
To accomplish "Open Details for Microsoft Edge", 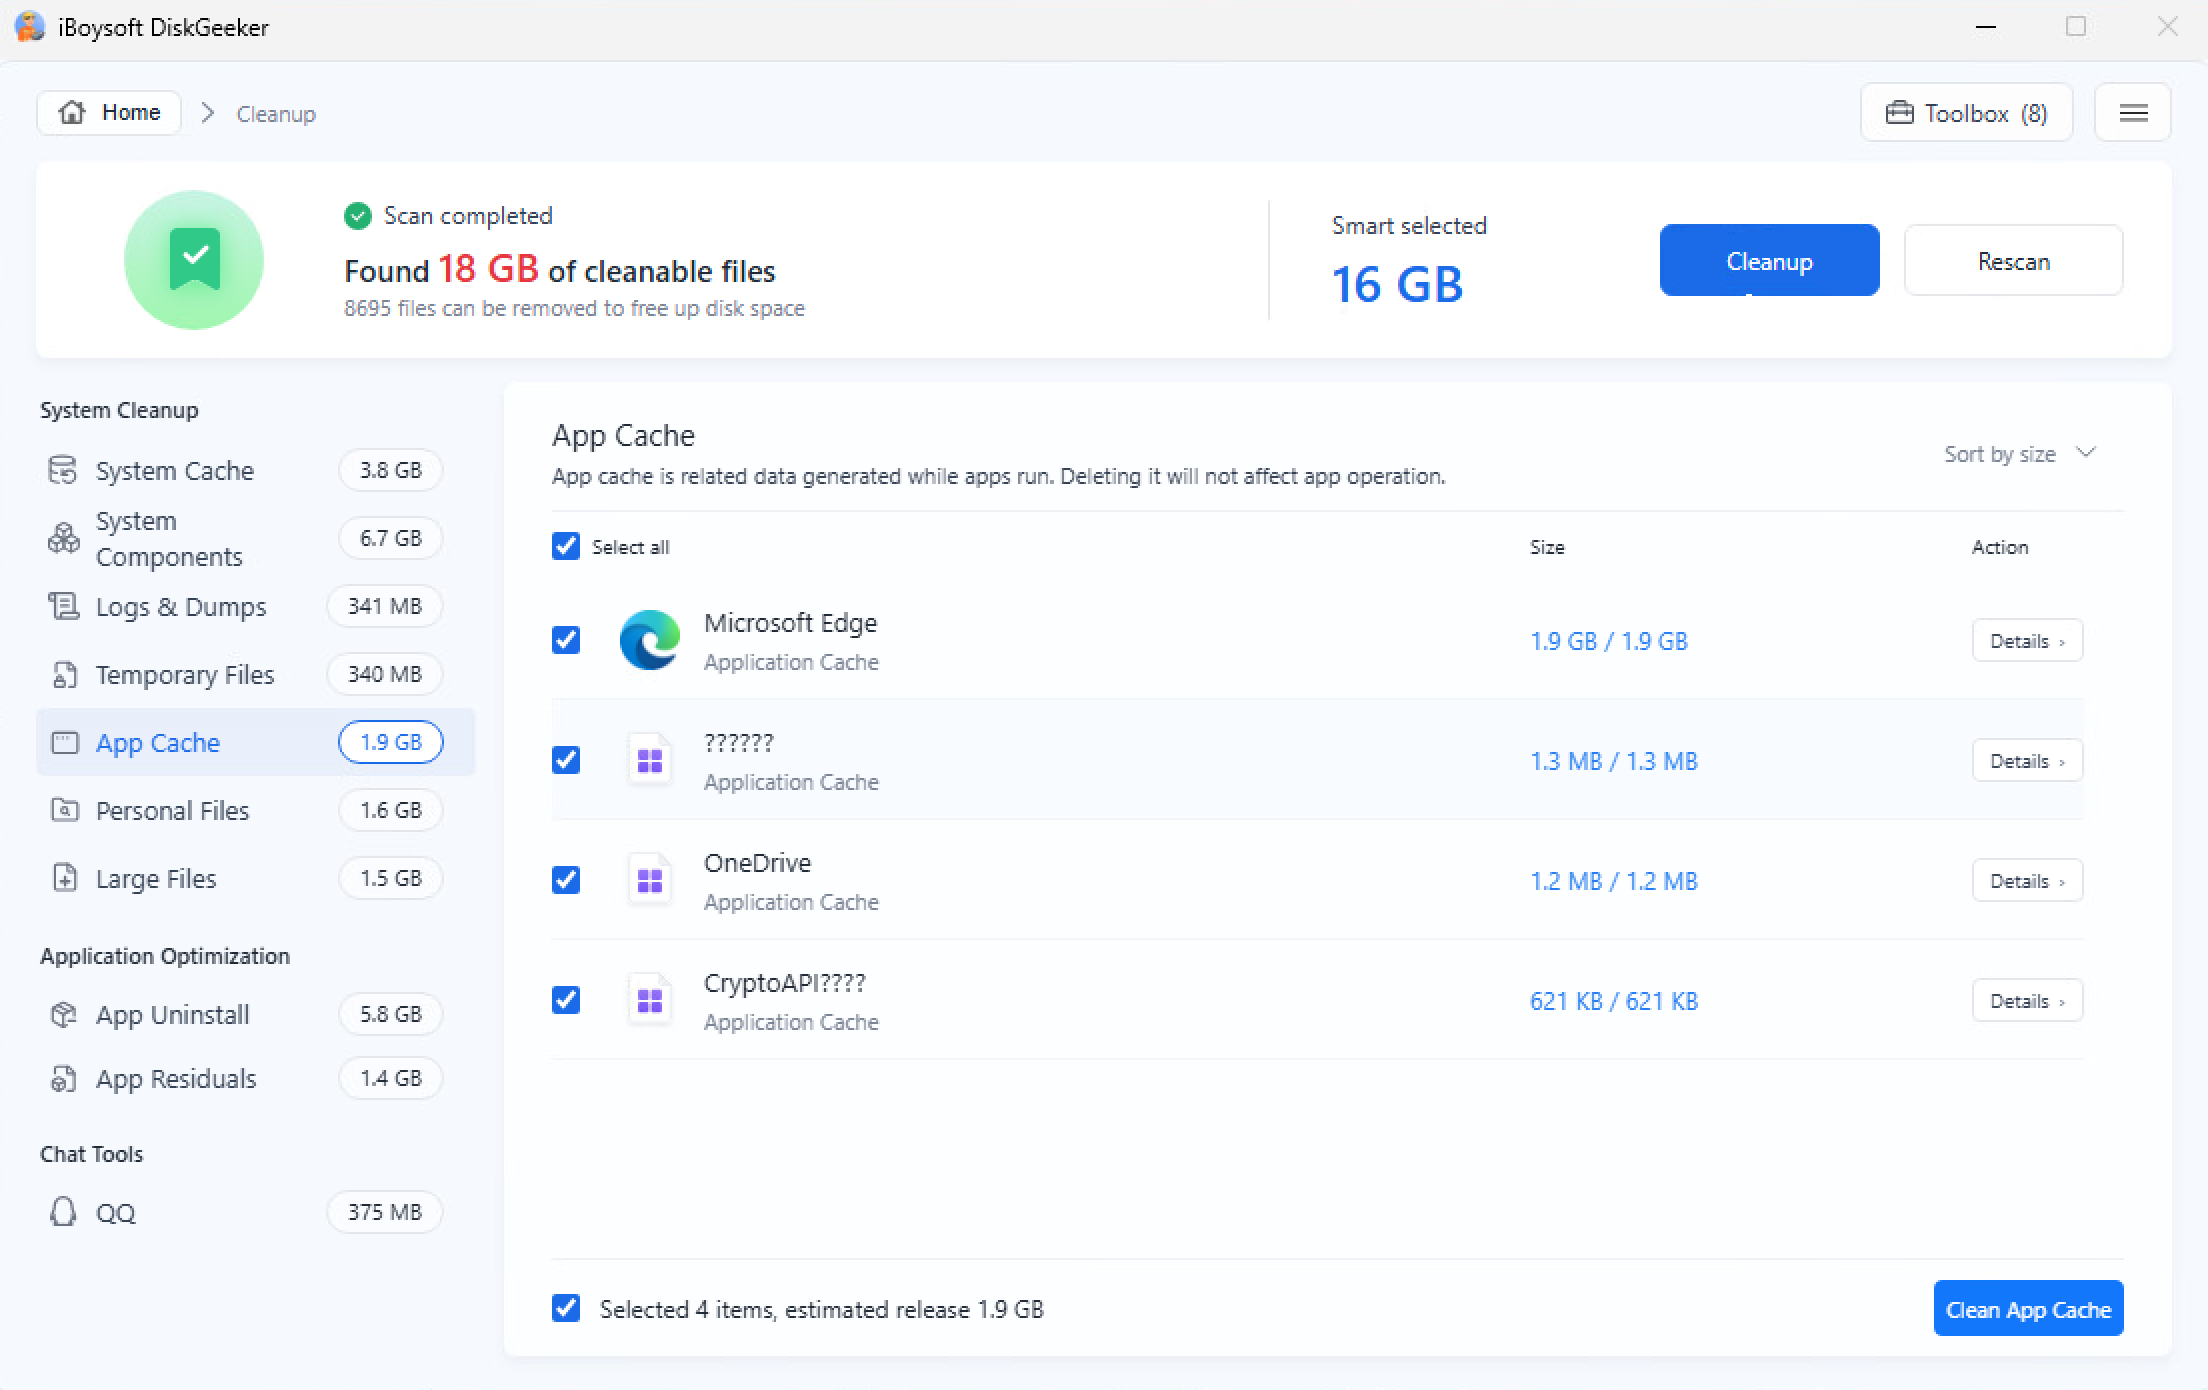I will [2027, 641].
